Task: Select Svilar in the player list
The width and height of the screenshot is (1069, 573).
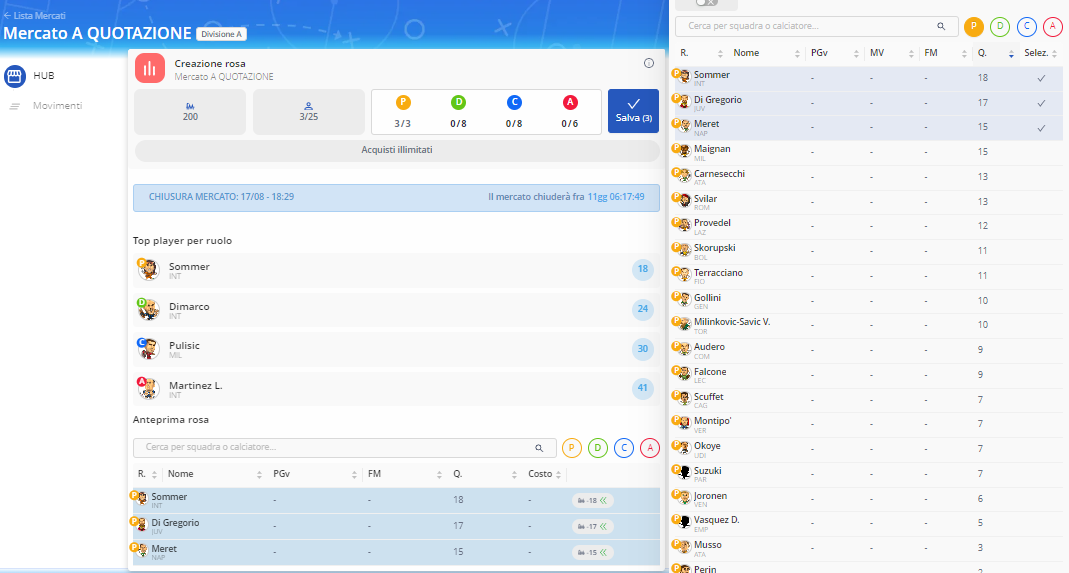Action: point(869,203)
